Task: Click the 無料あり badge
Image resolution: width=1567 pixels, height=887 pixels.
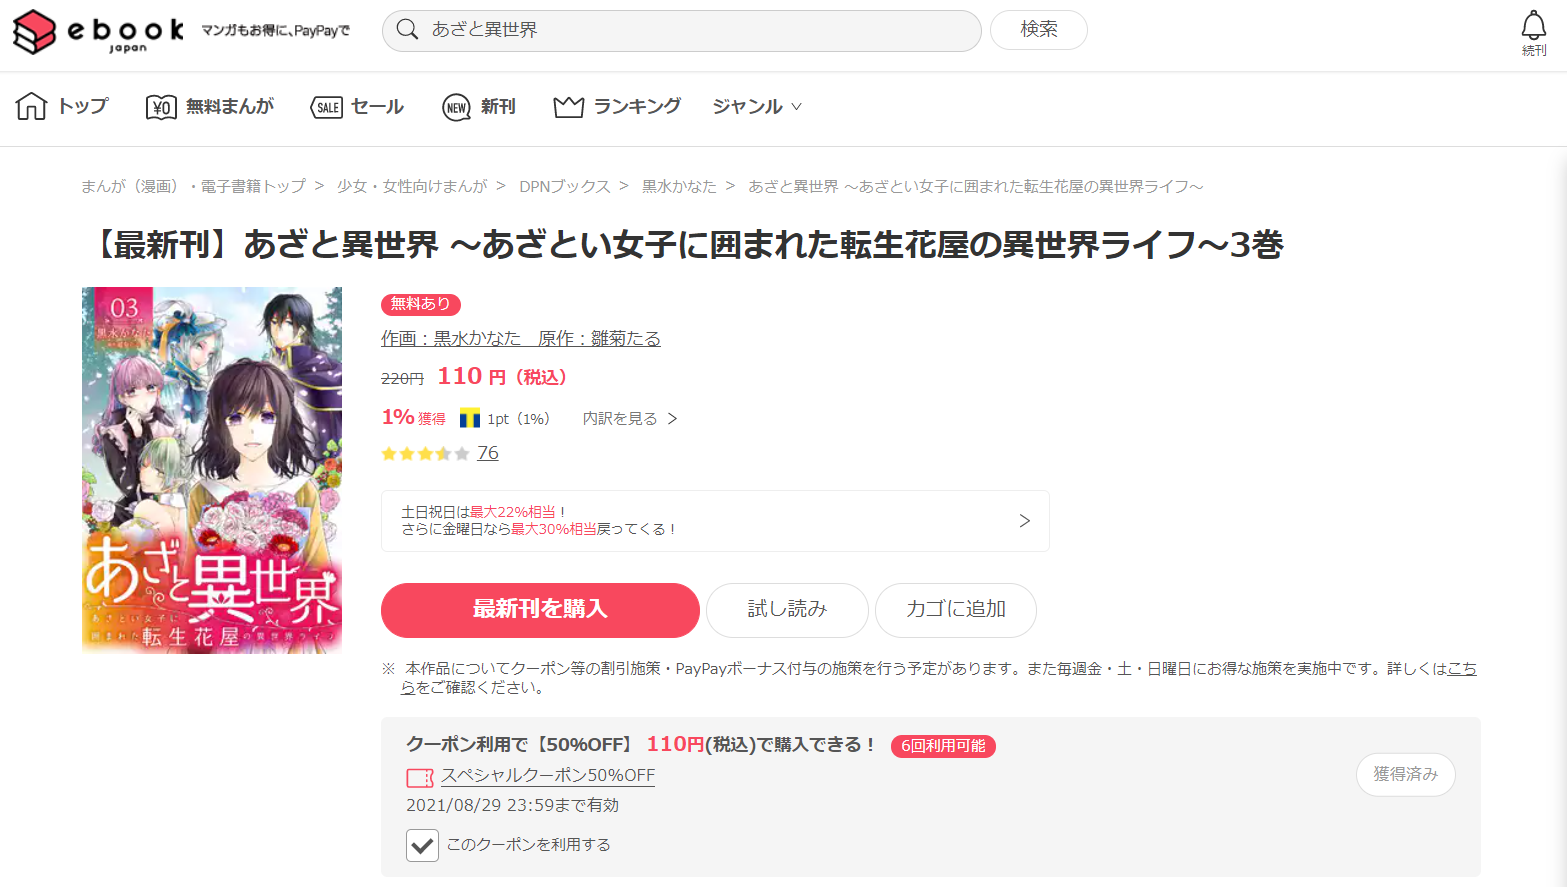Action: point(420,304)
